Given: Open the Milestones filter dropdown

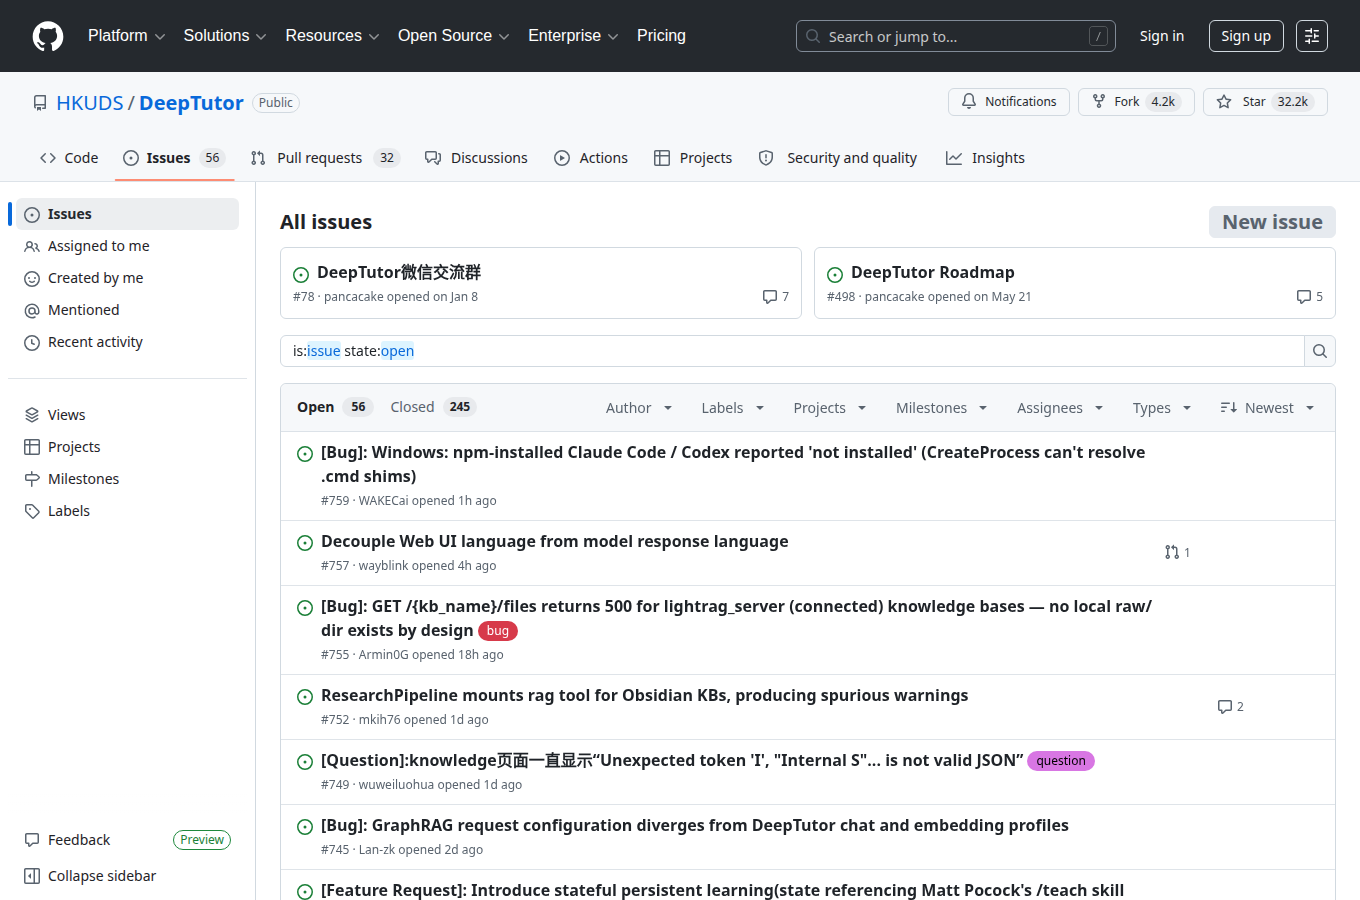Looking at the screenshot, I should 942,408.
